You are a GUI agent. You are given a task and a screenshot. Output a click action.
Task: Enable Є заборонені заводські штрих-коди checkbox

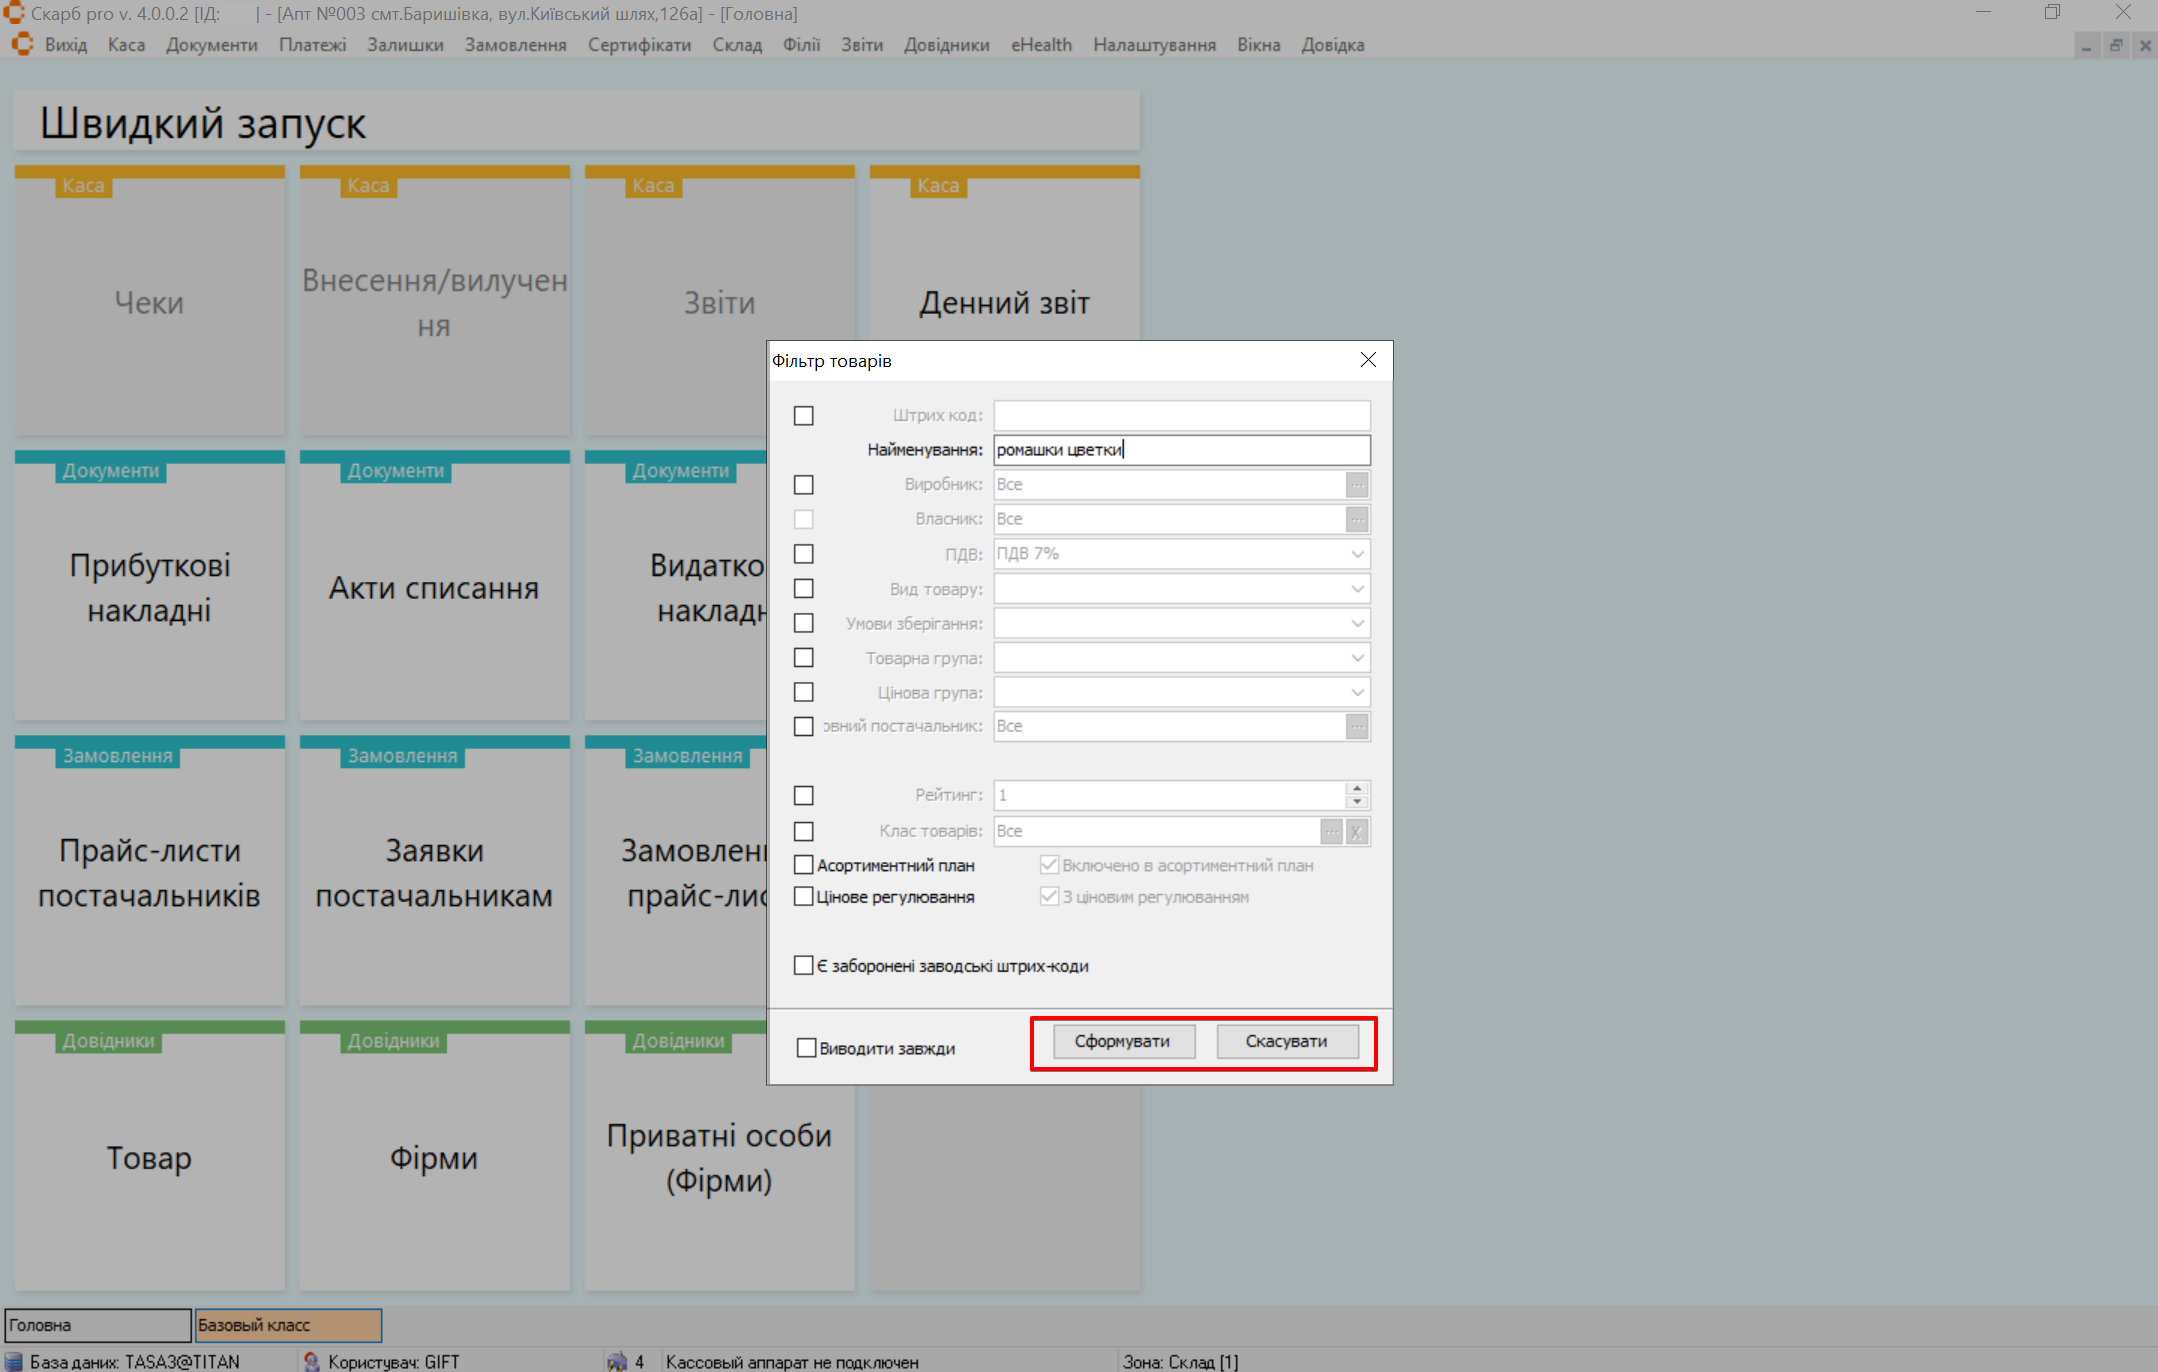pos(804,966)
